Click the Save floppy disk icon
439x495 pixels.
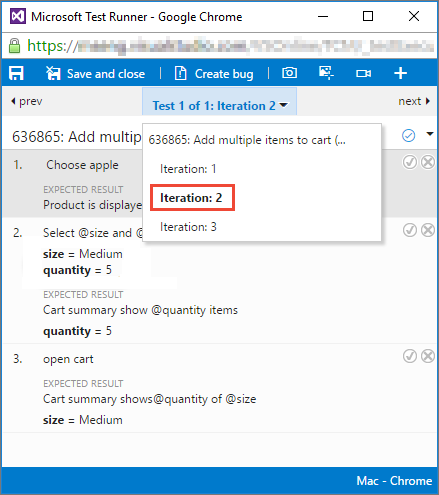(16, 73)
